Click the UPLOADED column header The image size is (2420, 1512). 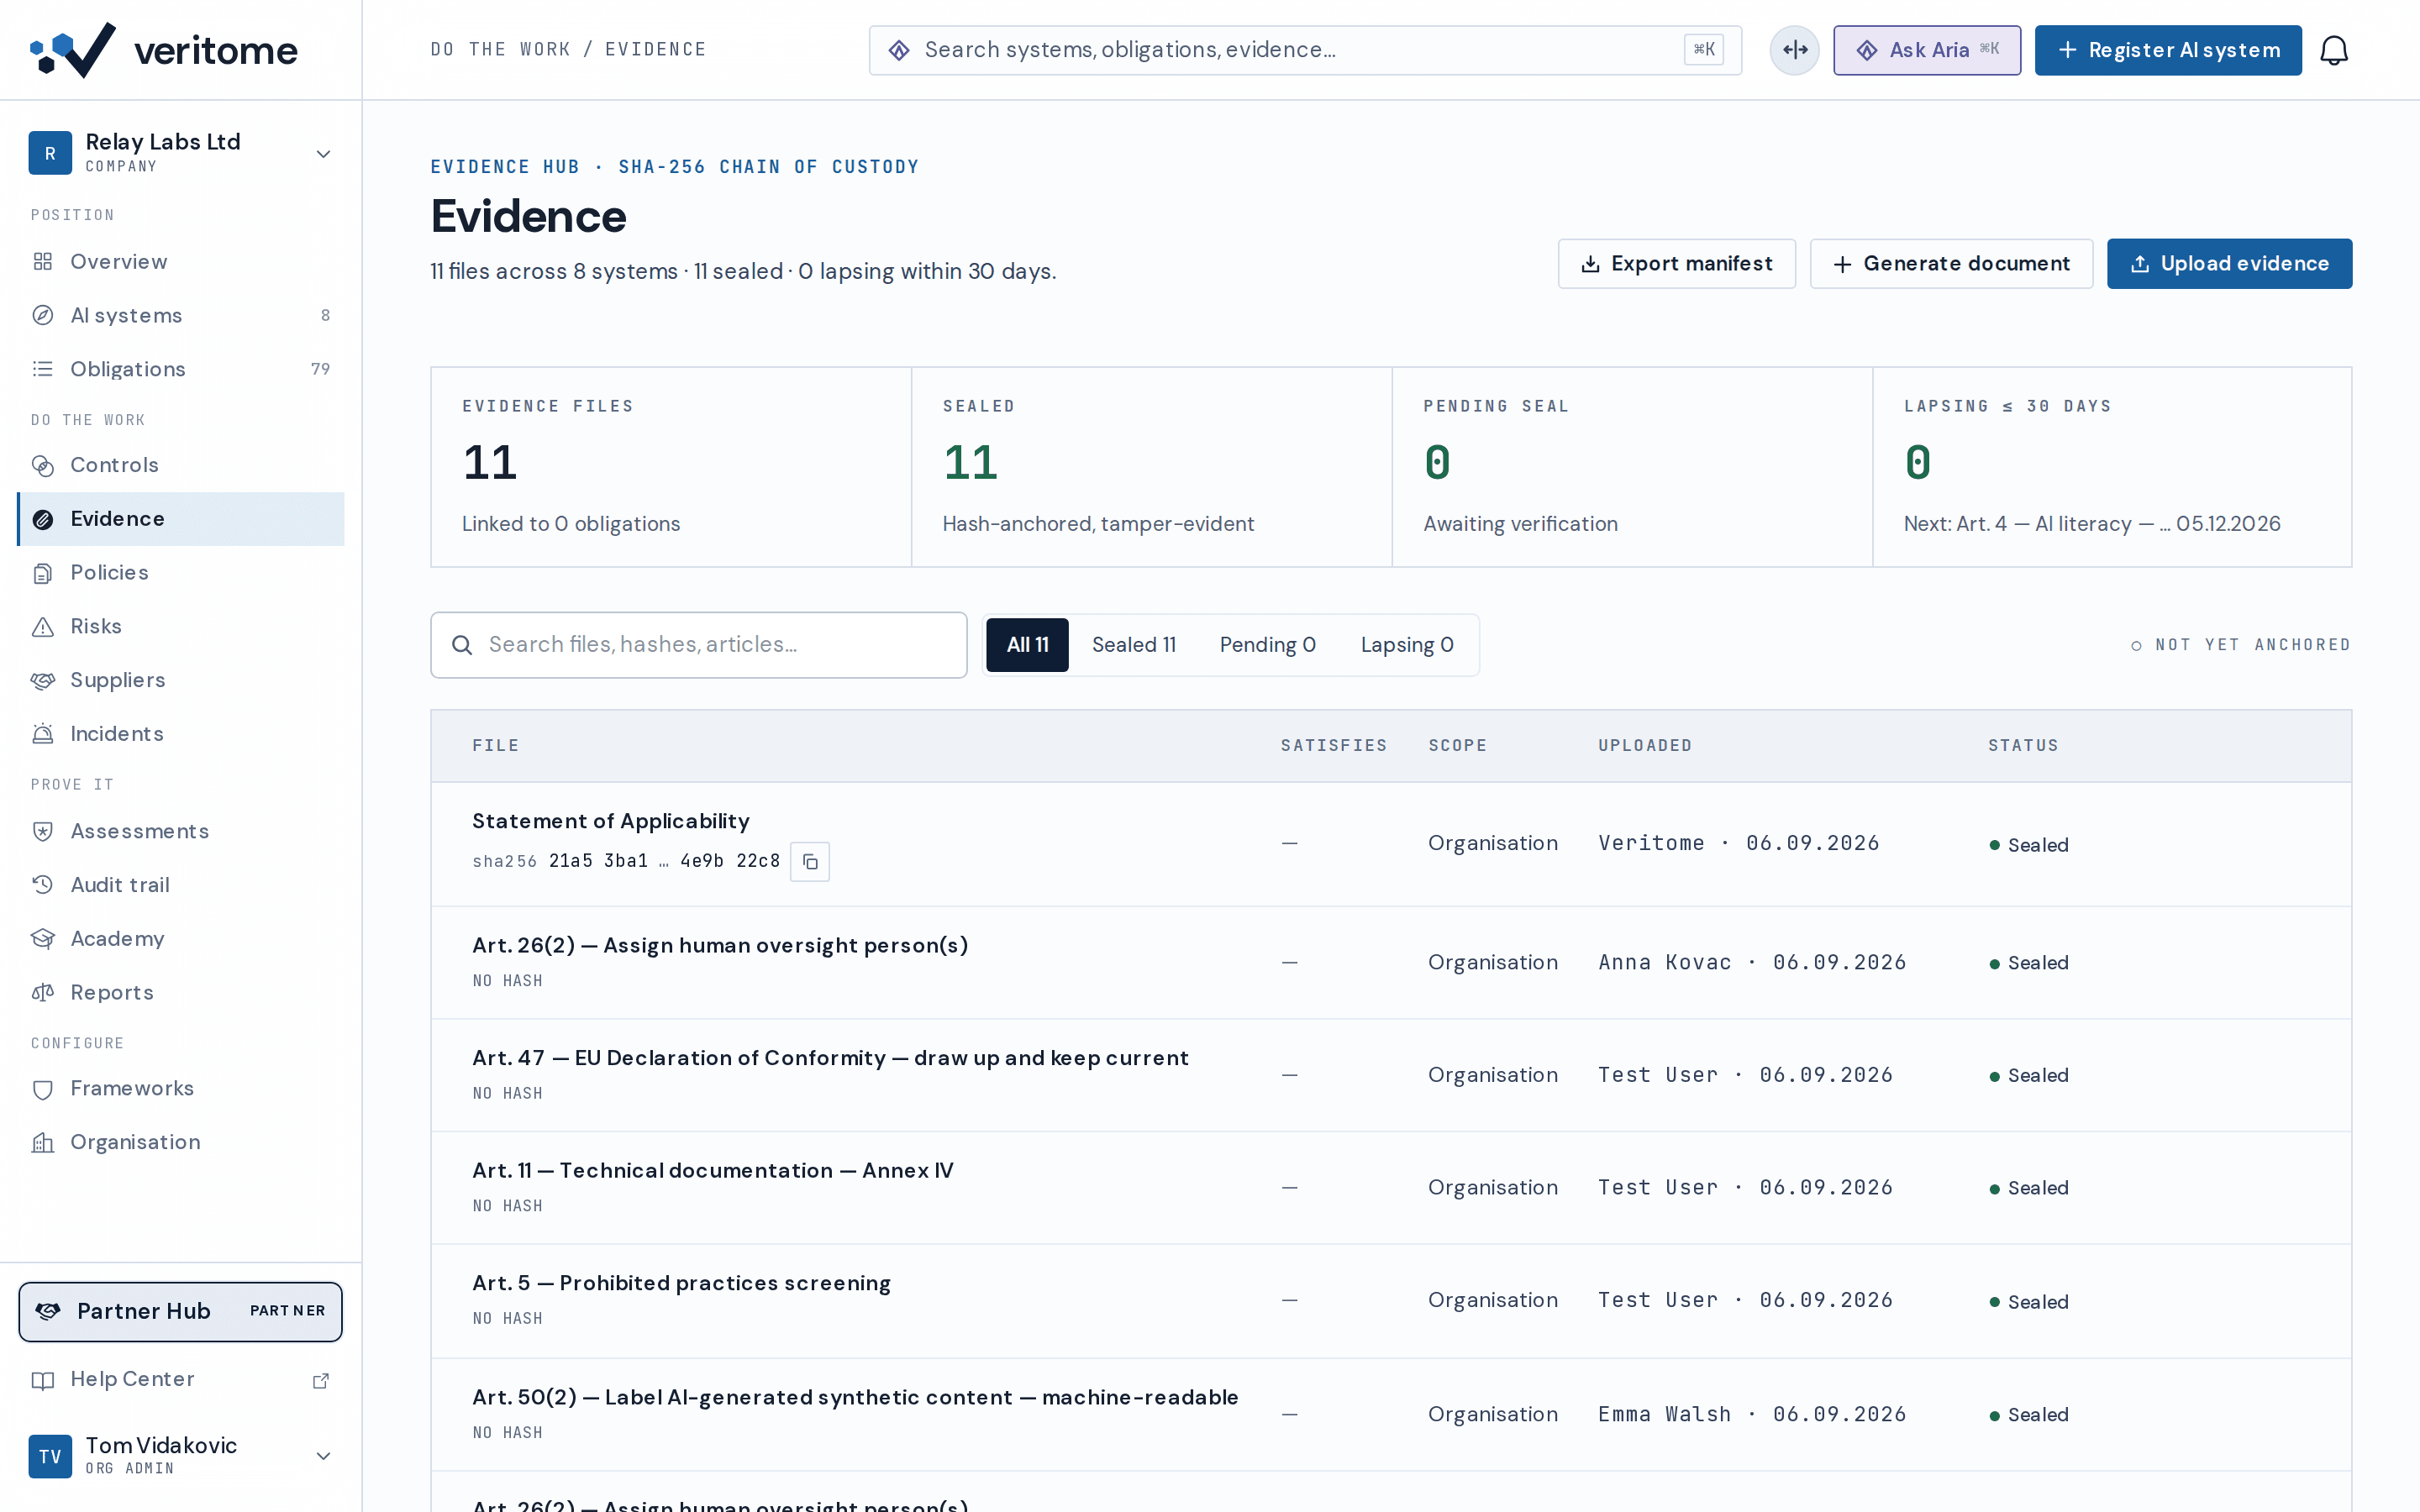click(1645, 746)
